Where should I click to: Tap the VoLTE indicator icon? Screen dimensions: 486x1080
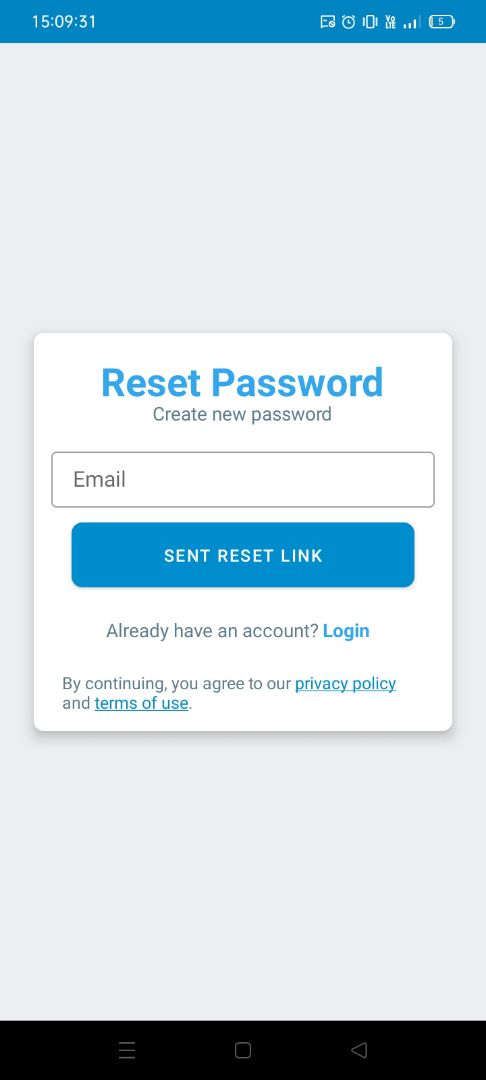391,22
